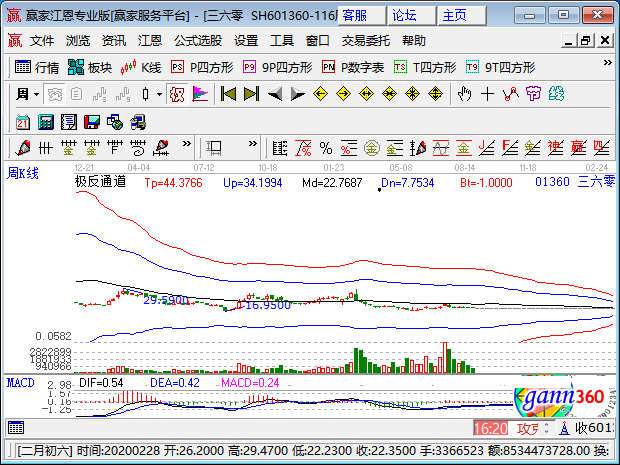Toggle the 权 rights-adjustment button
The width and height of the screenshot is (620, 465).
coord(177,94)
